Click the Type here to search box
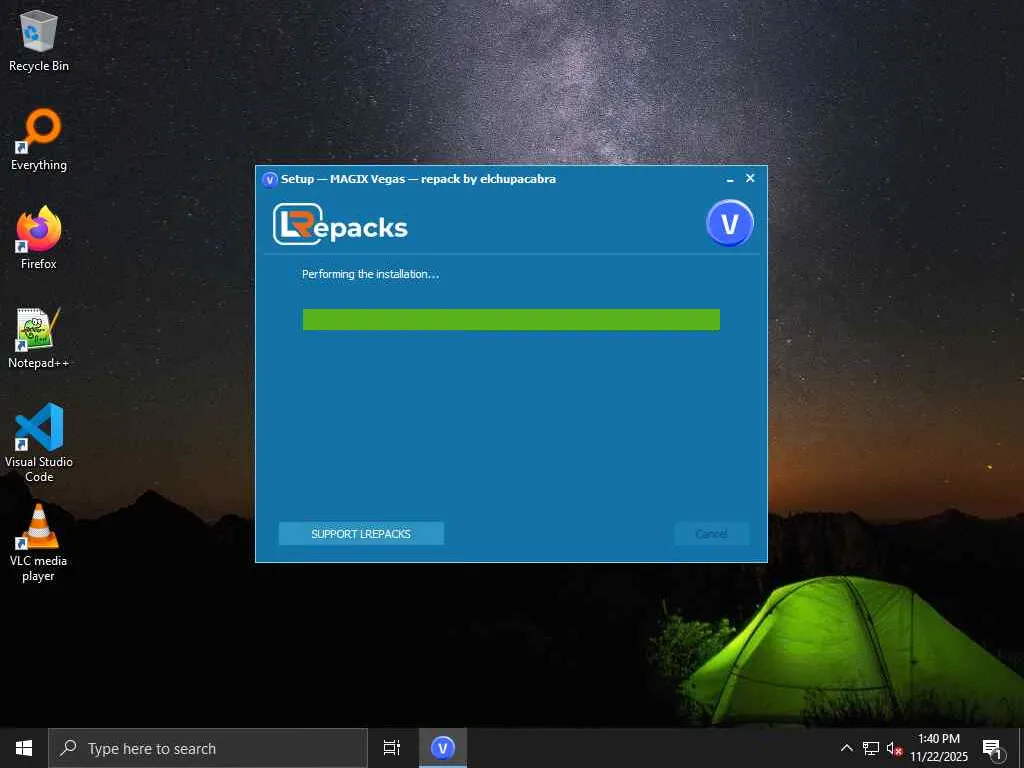The image size is (1024, 768). click(x=208, y=748)
